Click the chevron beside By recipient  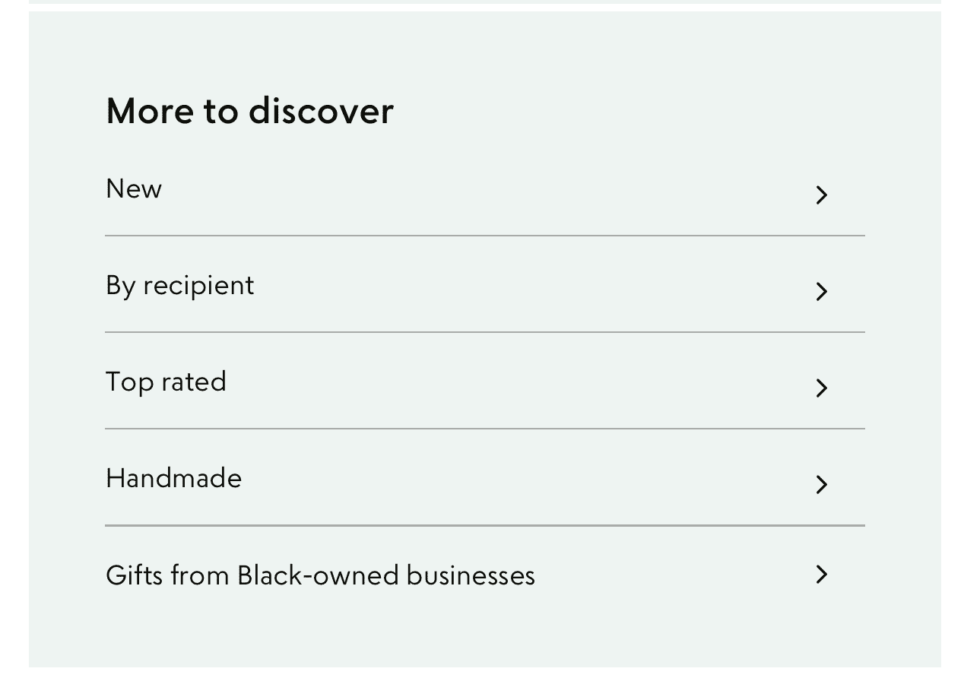(x=822, y=292)
